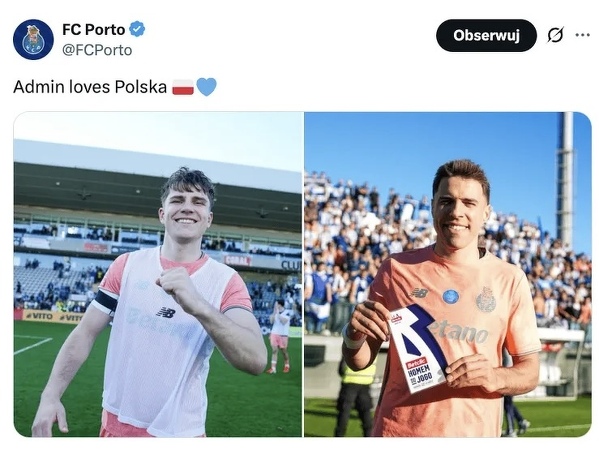Click the Grok slashed-circle icon
Screen dimensions: 599x451
555,36
